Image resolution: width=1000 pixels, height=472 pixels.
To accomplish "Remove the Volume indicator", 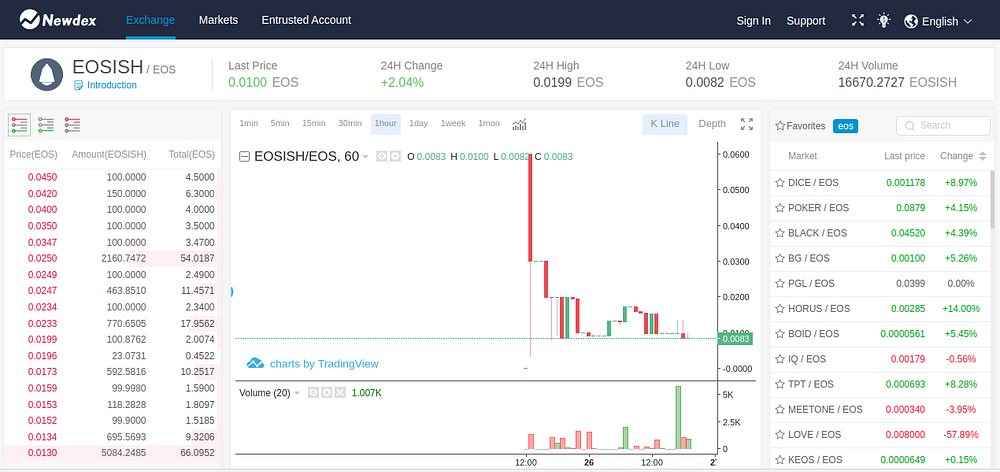I will pyautogui.click(x=340, y=392).
